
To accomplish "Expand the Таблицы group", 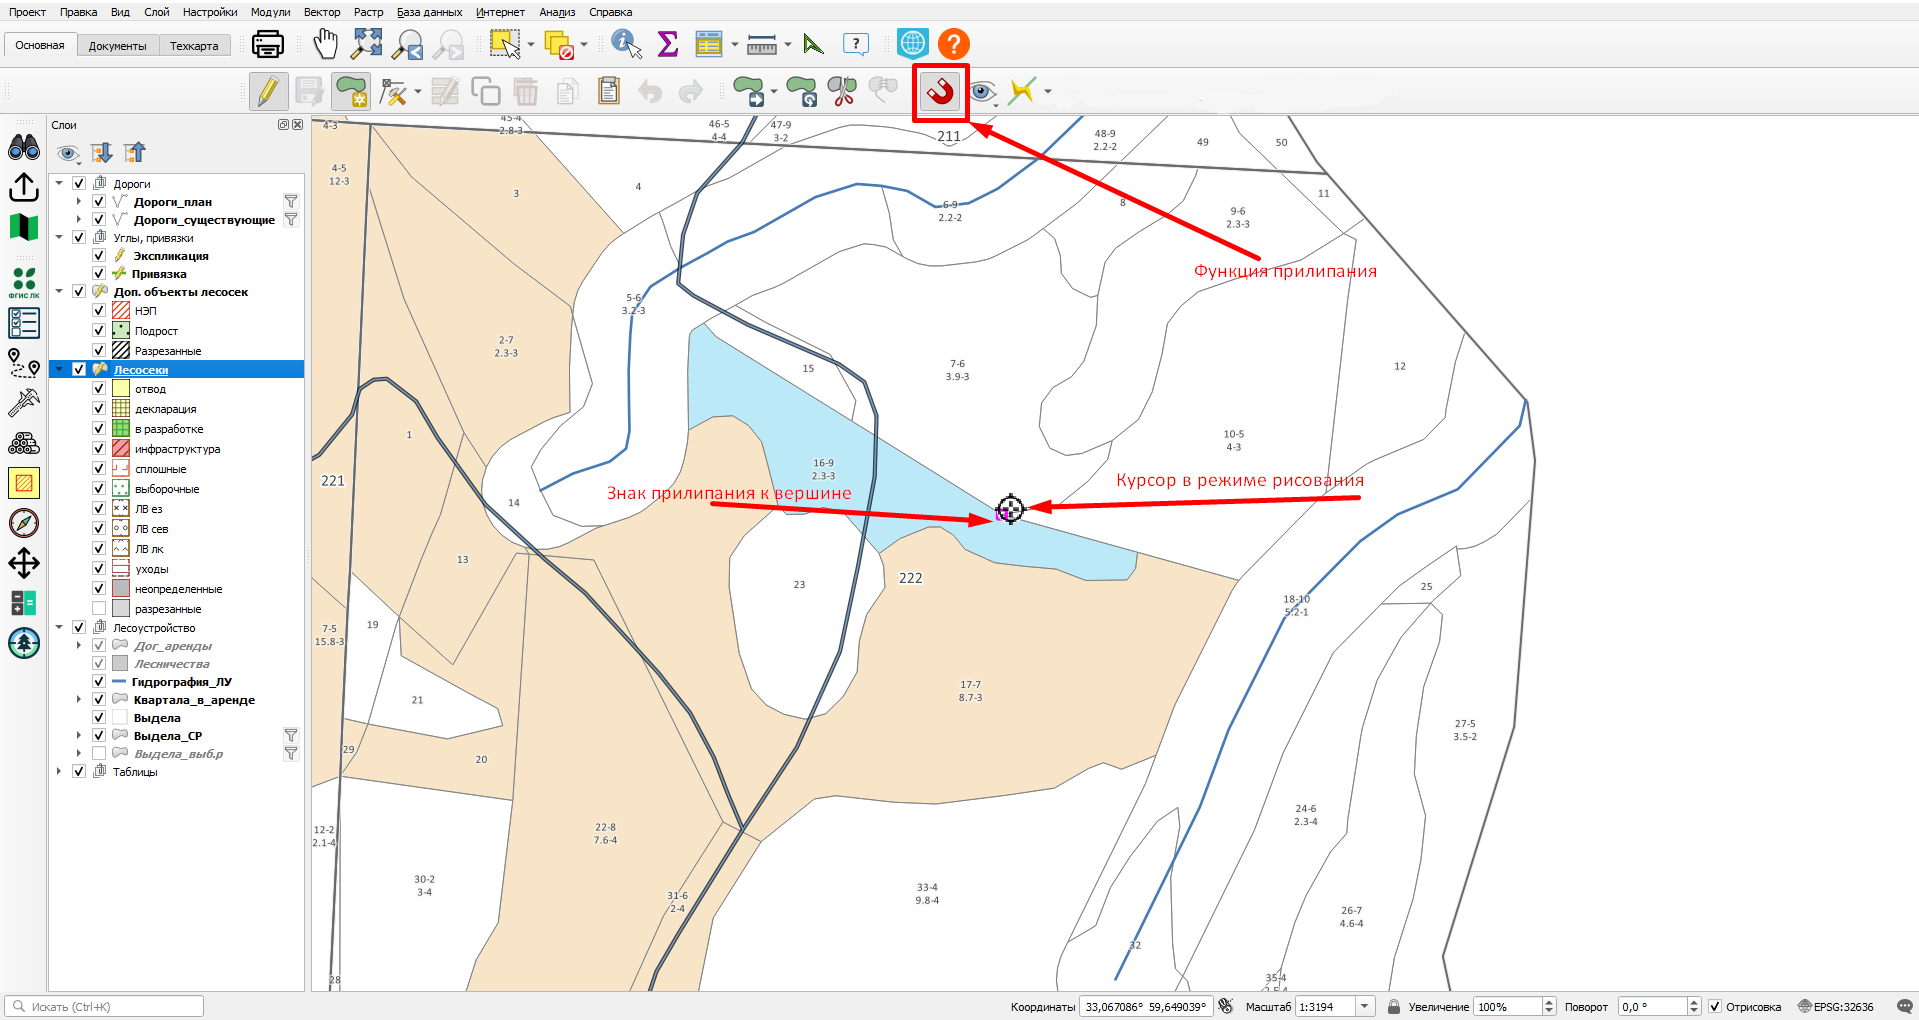I will [x=59, y=772].
